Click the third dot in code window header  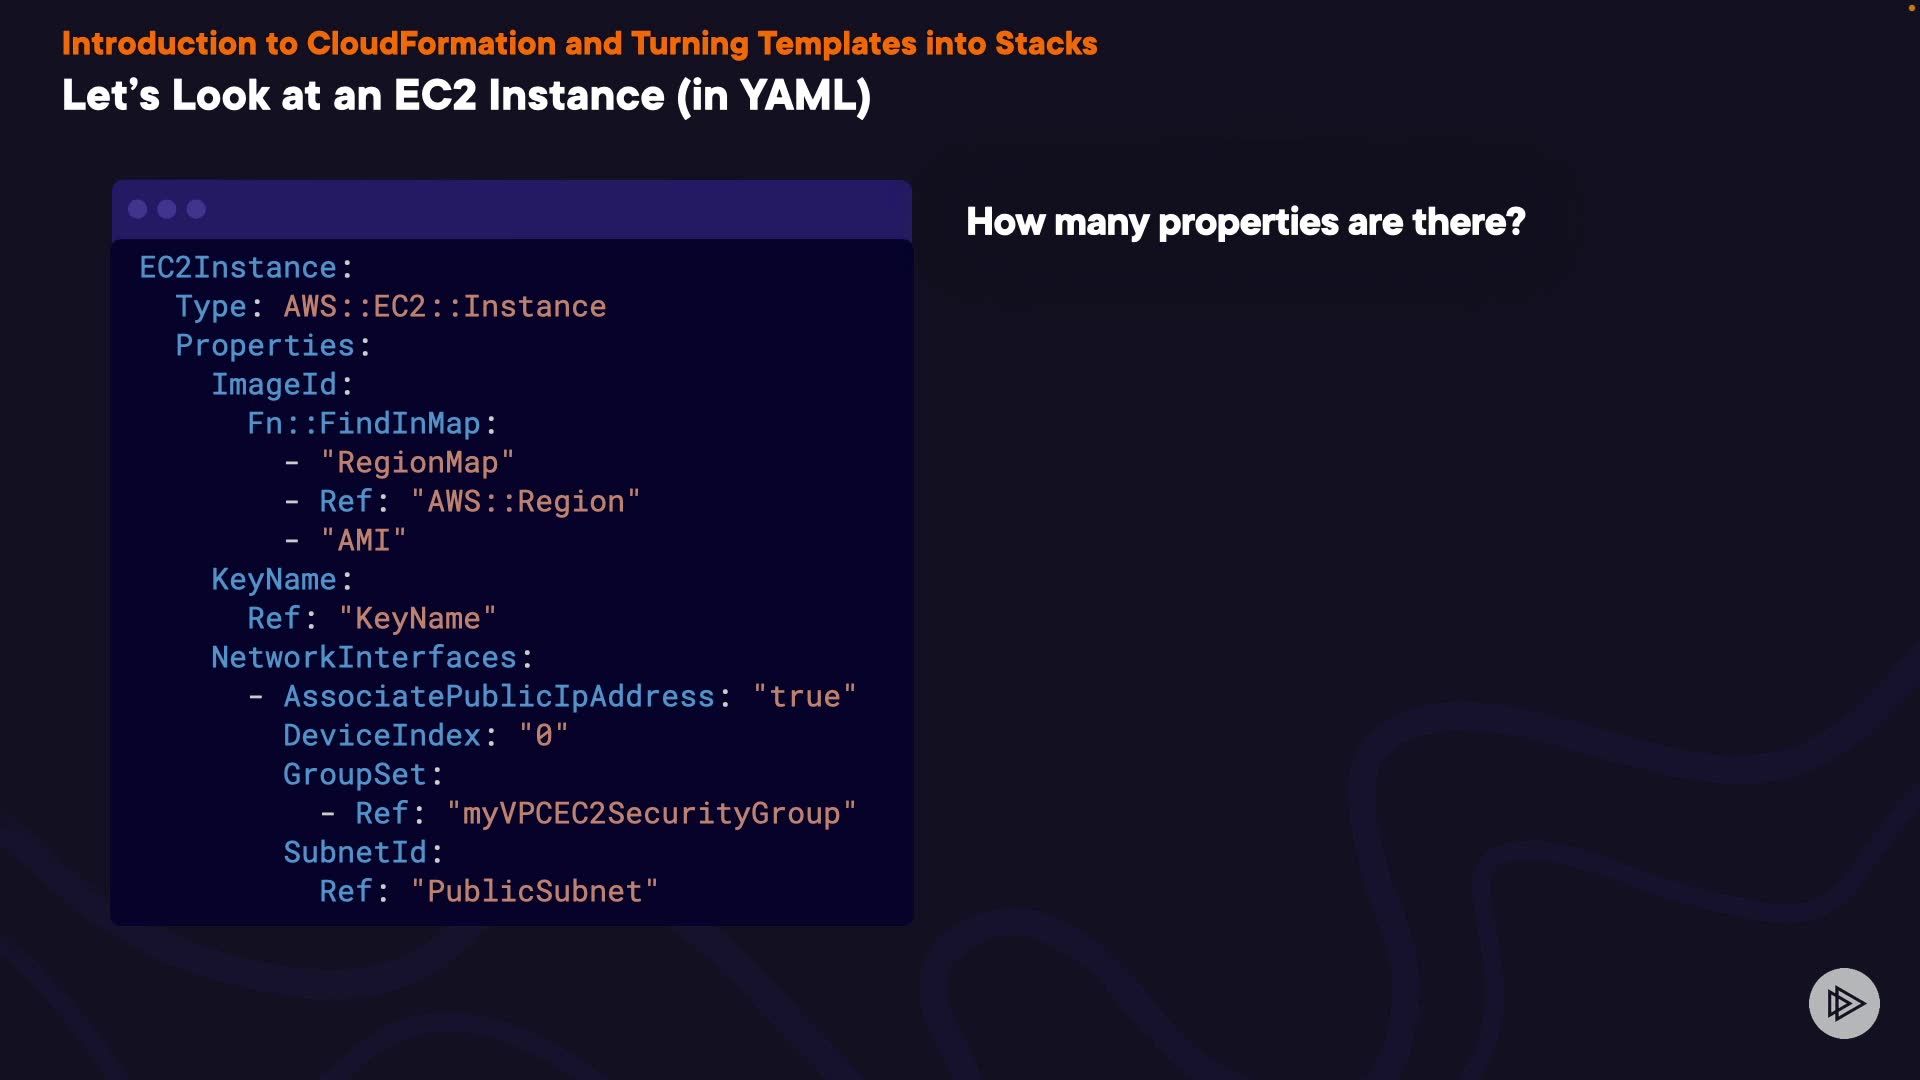[x=196, y=209]
